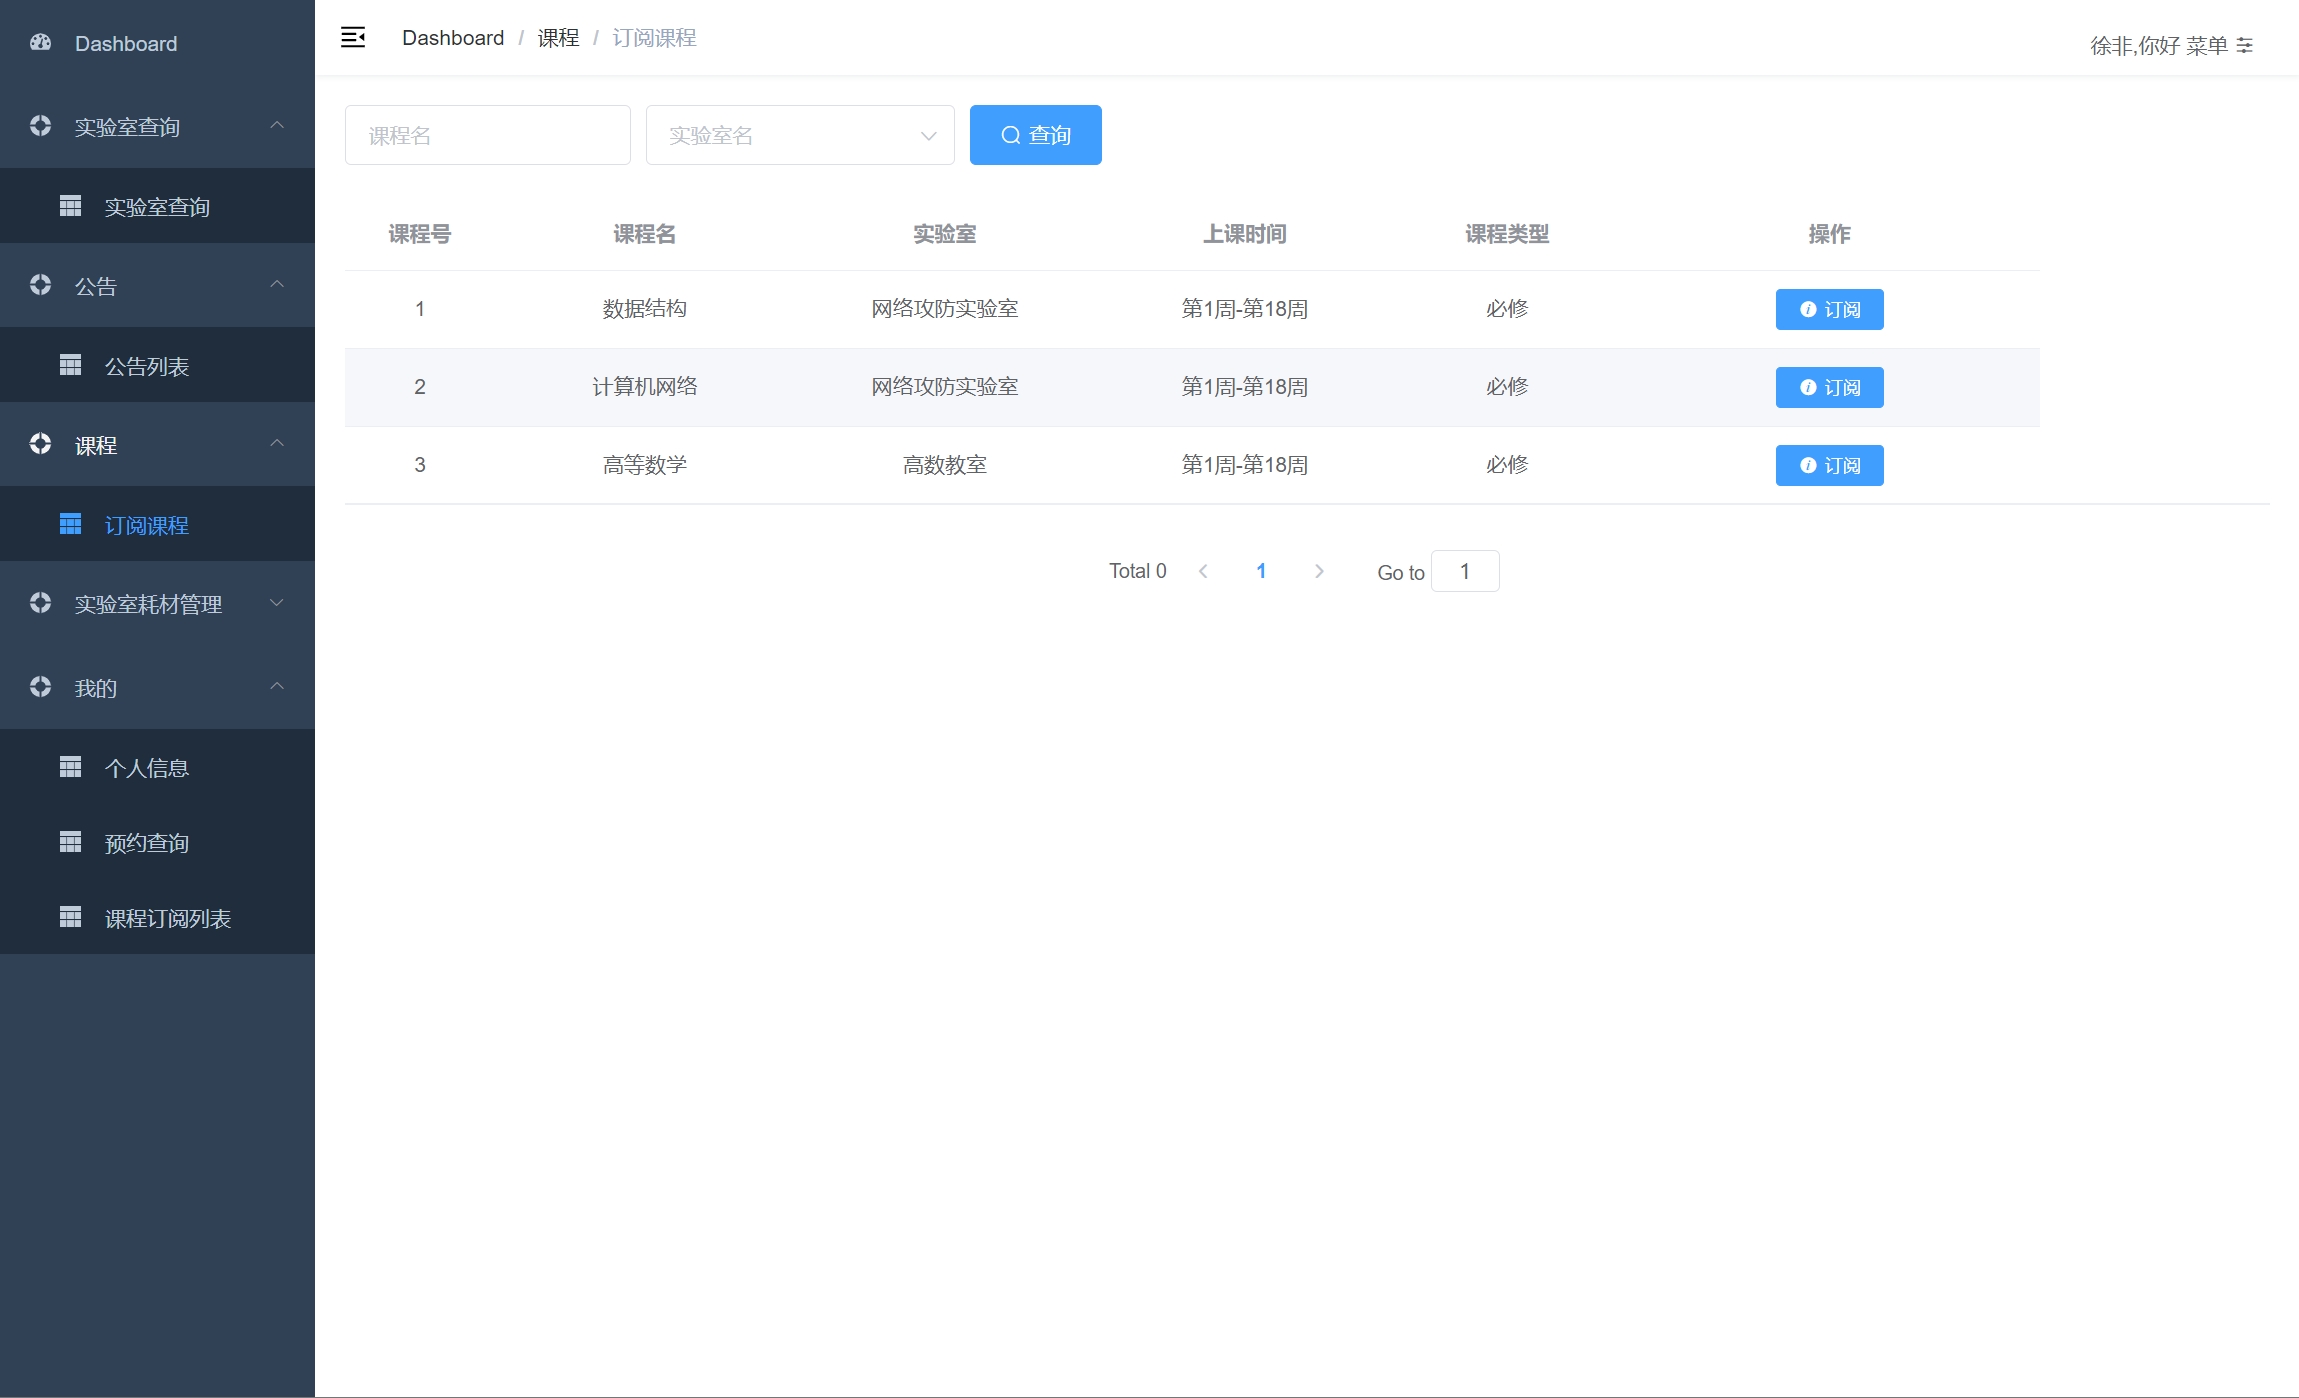The image size is (2299, 1398).
Task: Click the Dashboard gauge icon in sidebar
Action: (x=40, y=43)
